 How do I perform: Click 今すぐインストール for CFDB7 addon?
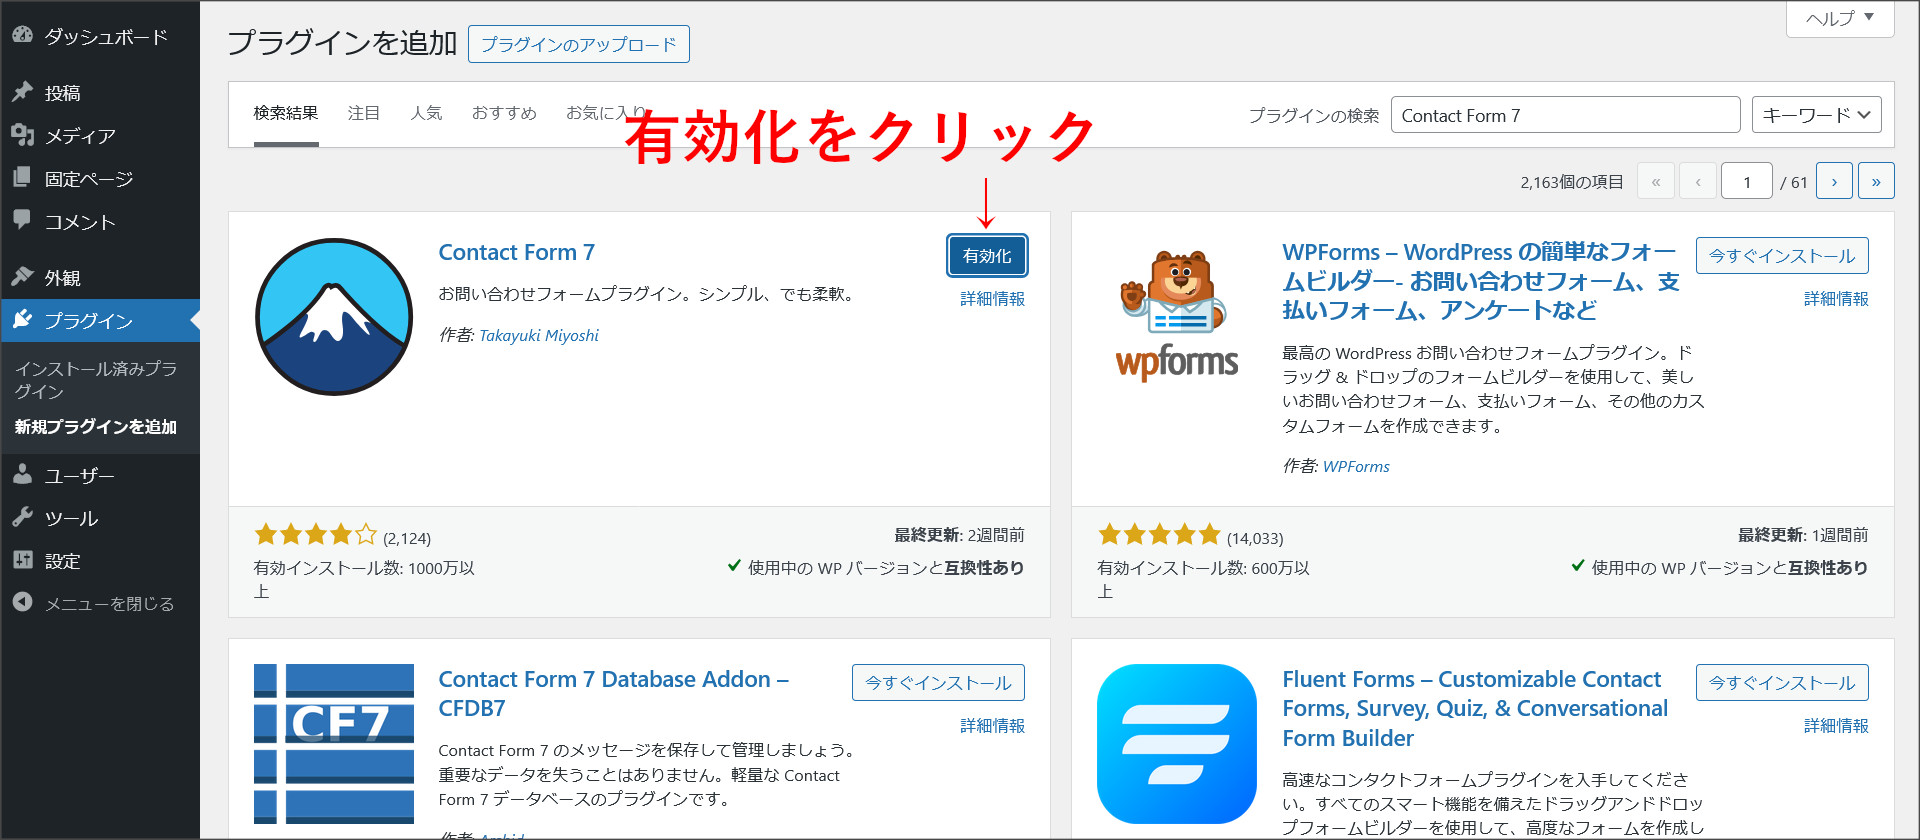938,683
